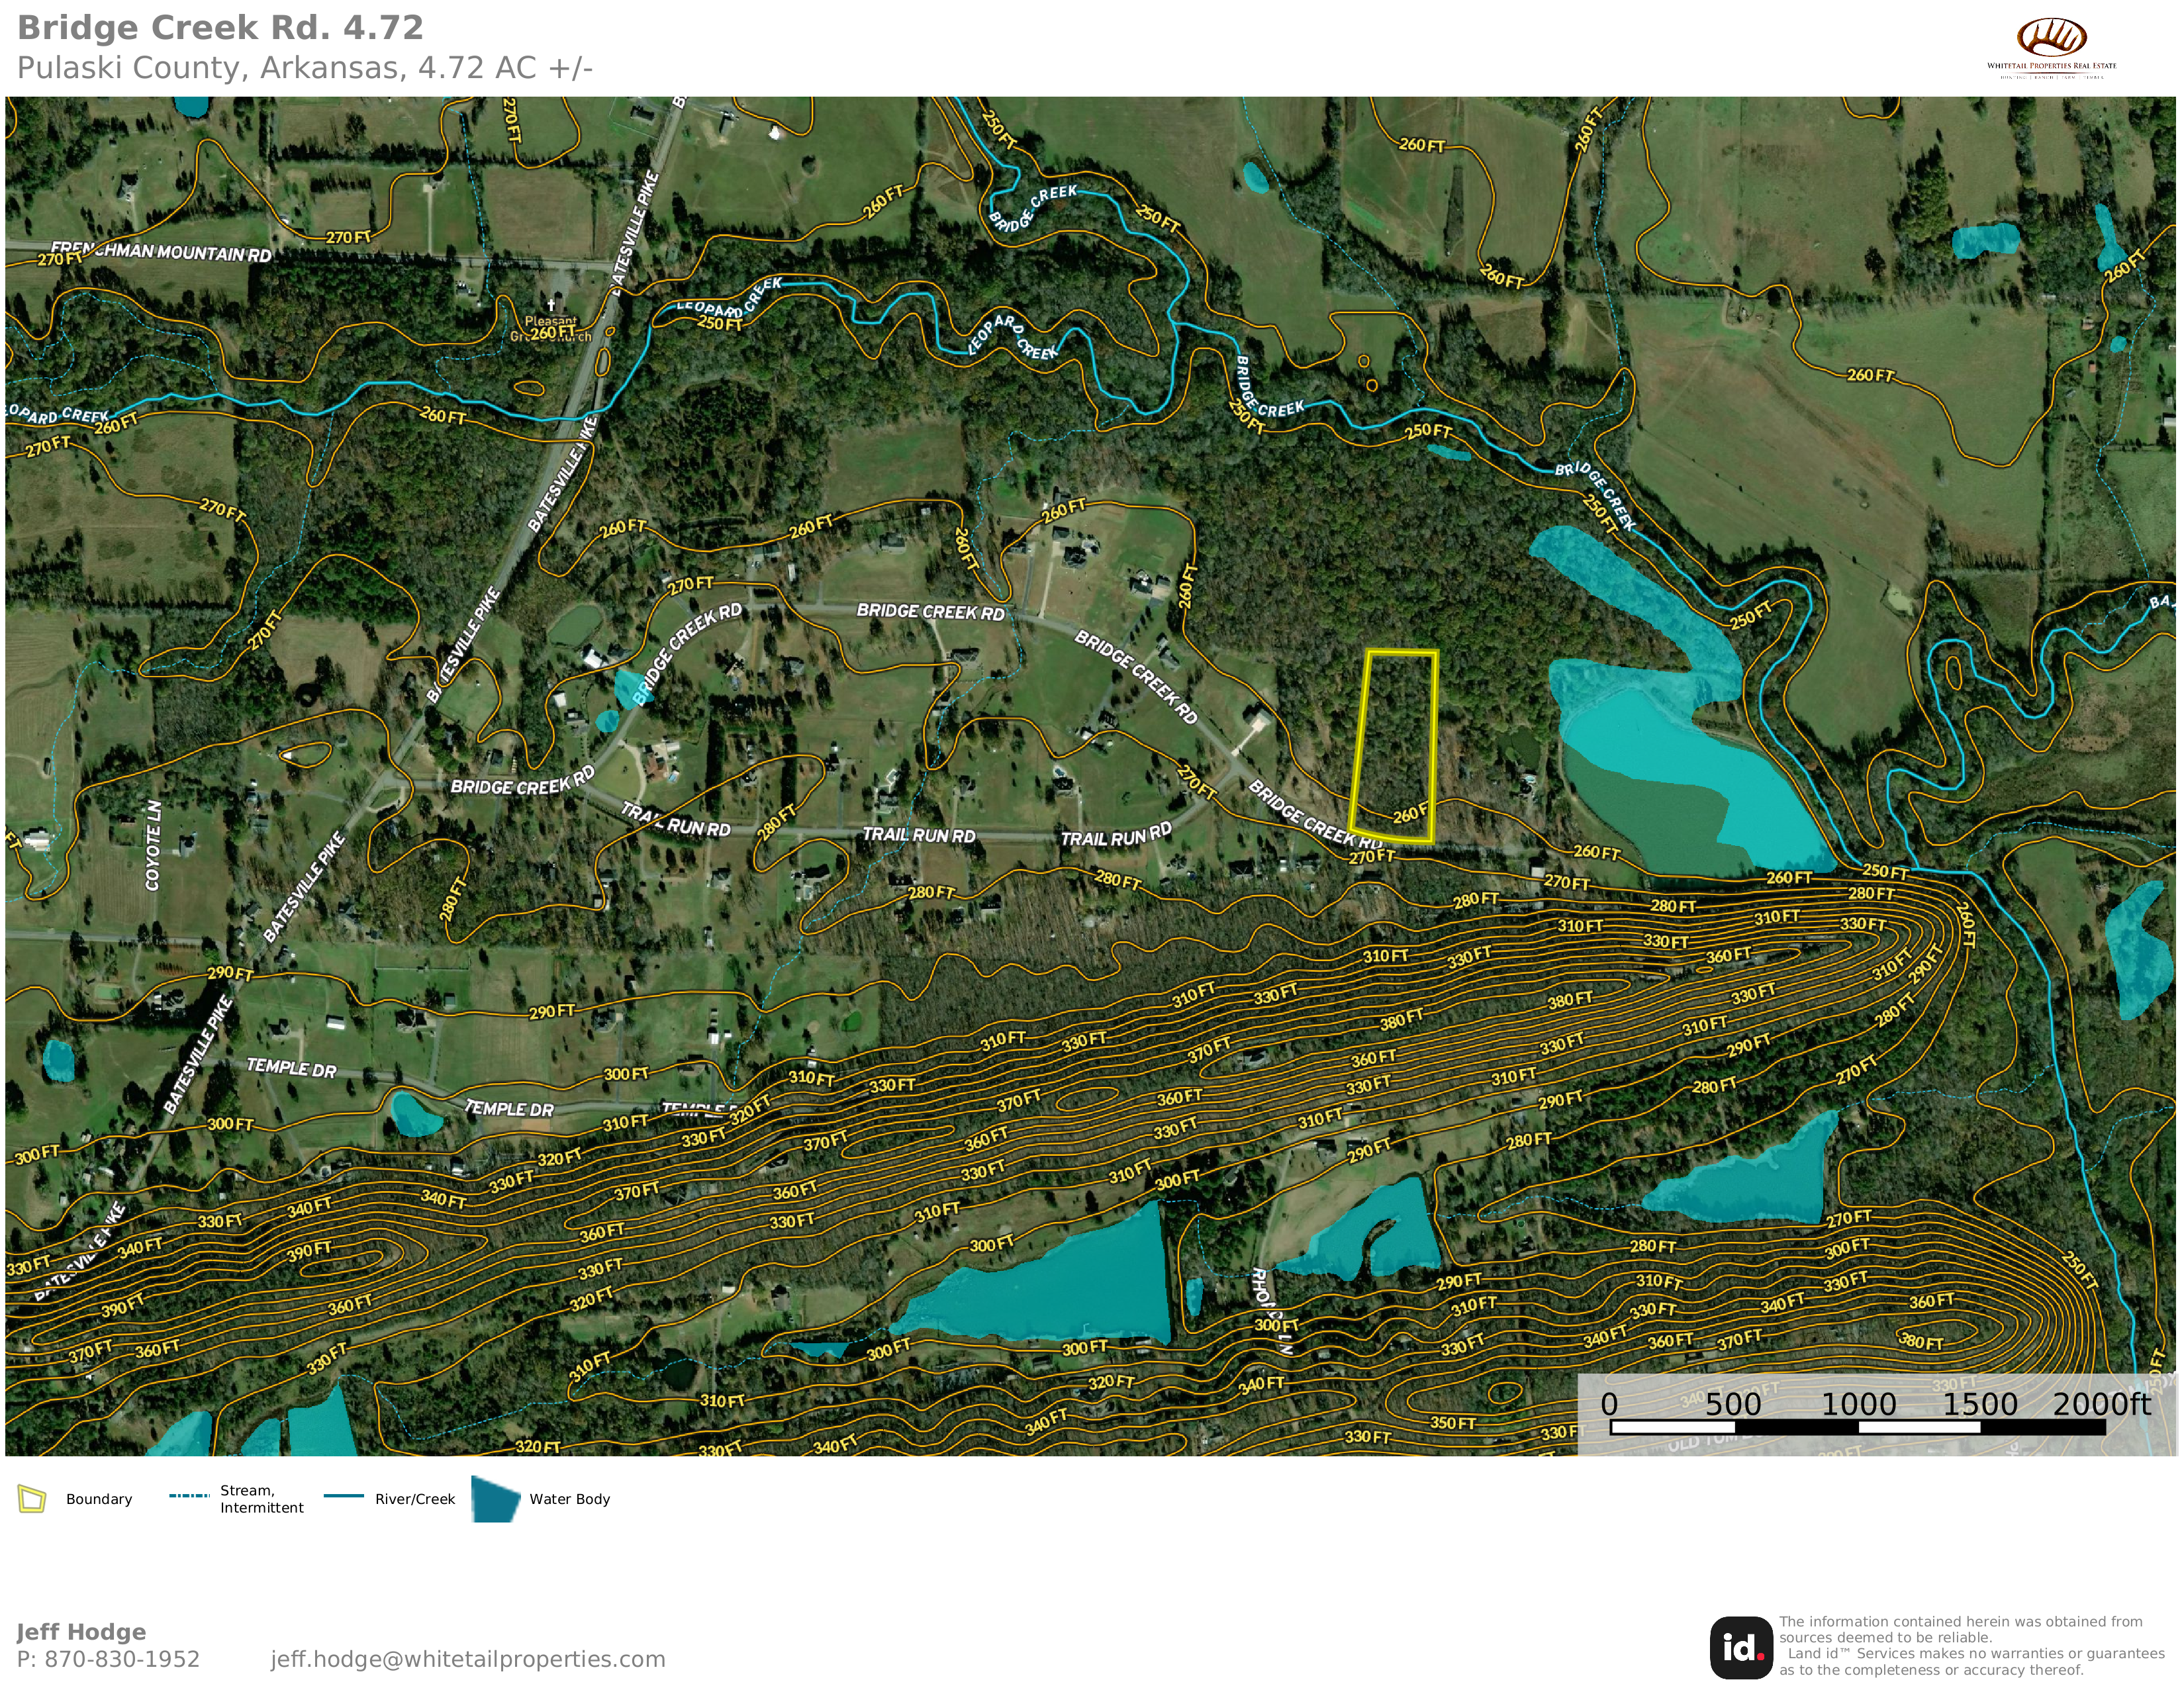Click the intermittent stream dashed line symbol

188,1496
